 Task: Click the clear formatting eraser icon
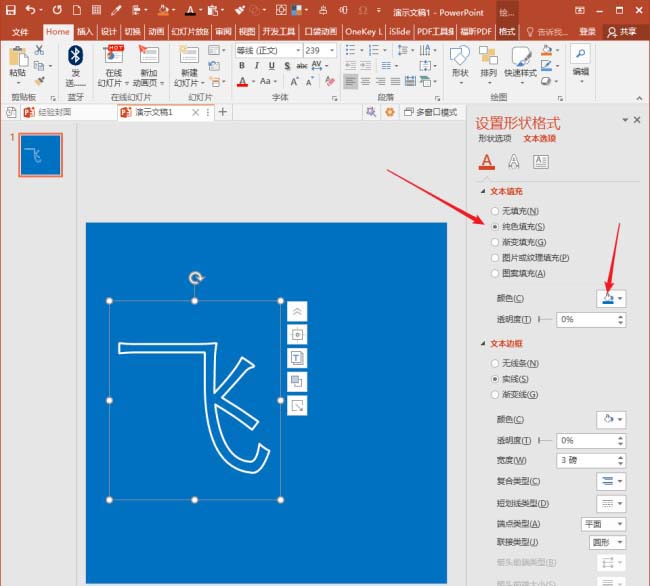pyautogui.click(x=330, y=81)
